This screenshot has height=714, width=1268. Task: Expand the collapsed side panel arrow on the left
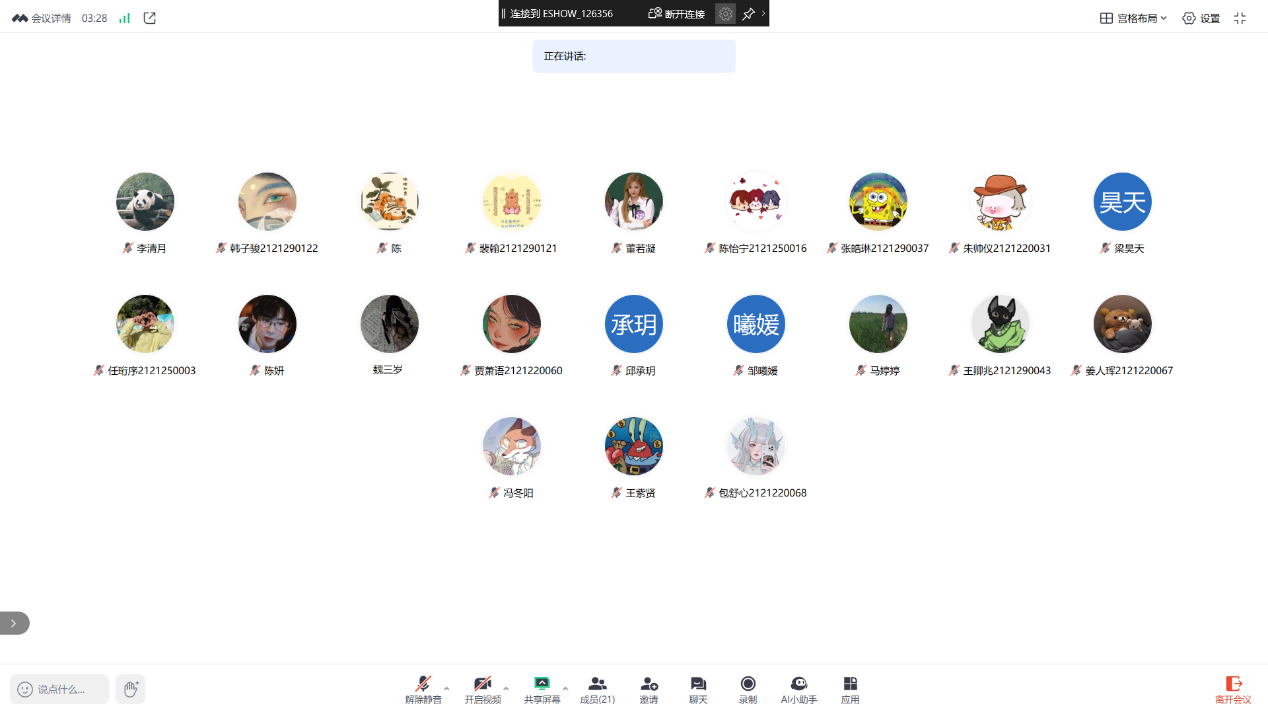[x=14, y=623]
